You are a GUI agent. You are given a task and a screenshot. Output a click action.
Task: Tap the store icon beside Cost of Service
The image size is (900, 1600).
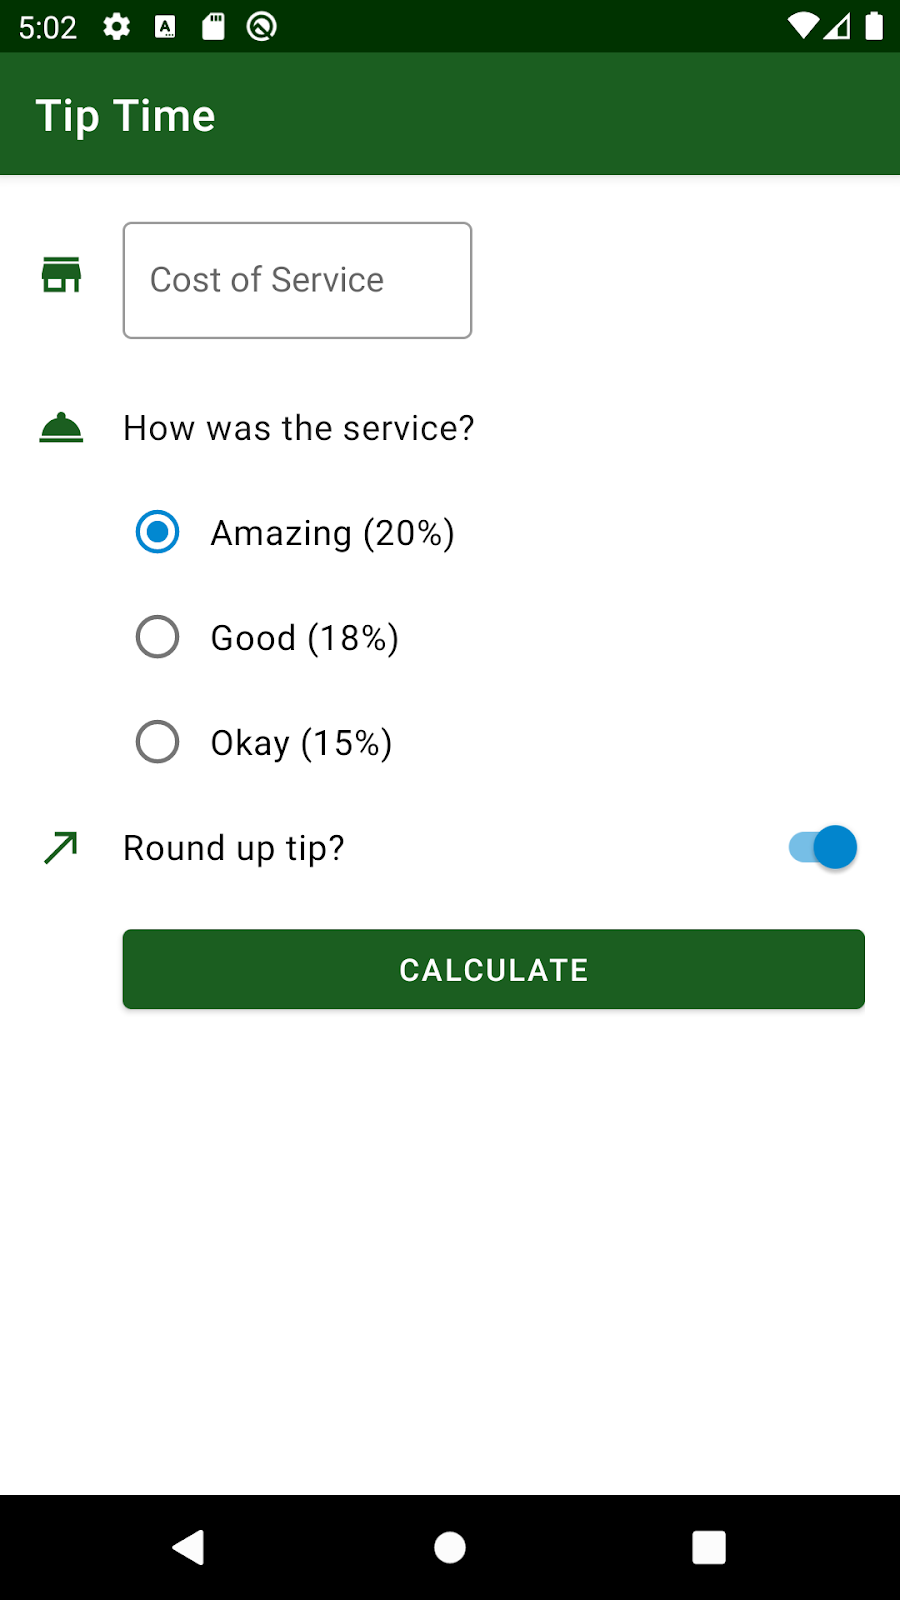61,275
